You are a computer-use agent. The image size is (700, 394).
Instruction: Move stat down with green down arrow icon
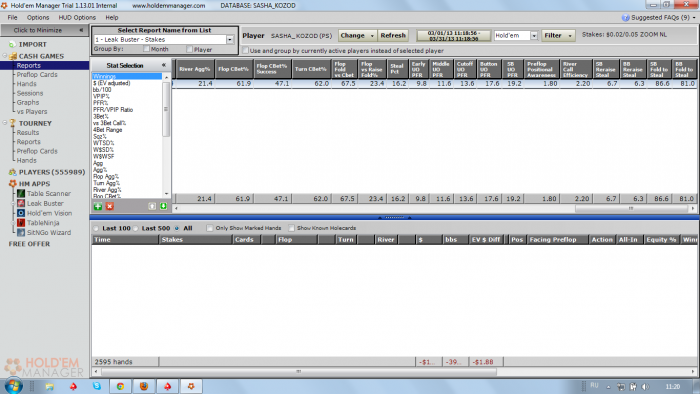(163, 206)
